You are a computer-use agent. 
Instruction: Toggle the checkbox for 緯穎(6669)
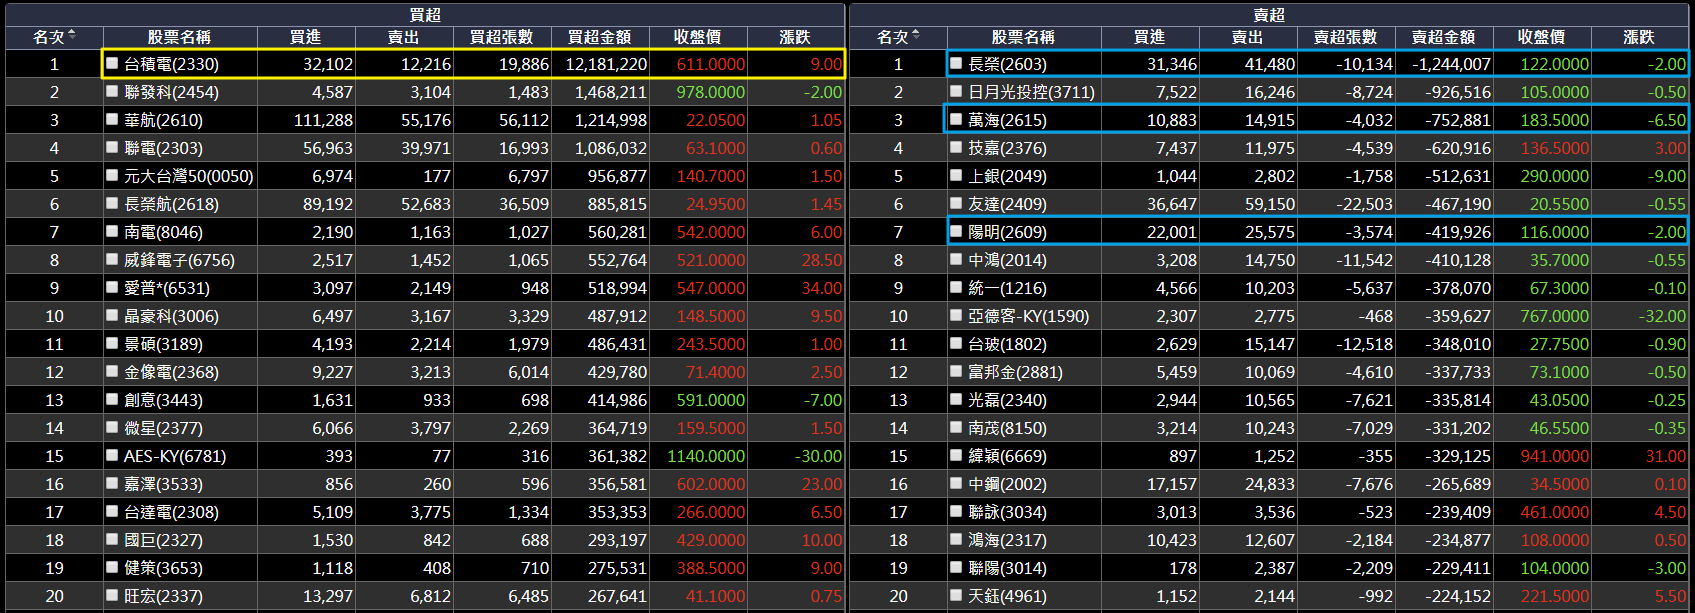pos(957,455)
